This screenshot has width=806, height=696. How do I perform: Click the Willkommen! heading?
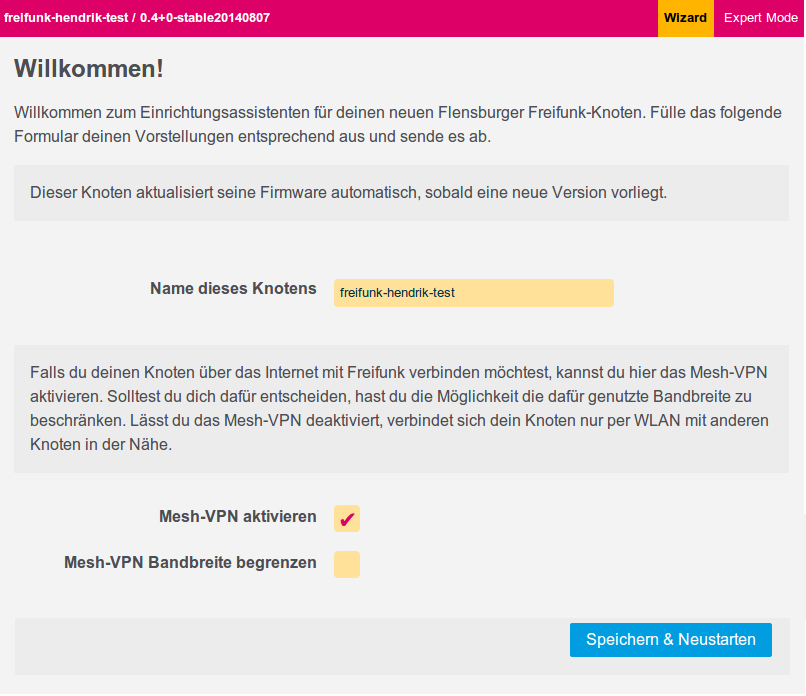point(89,70)
